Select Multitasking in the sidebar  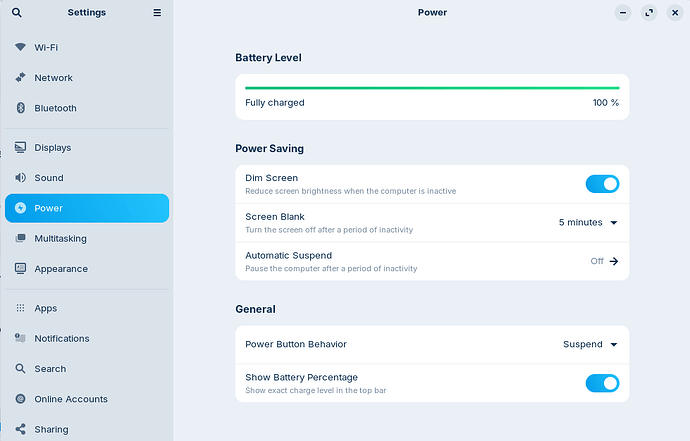[x=60, y=239]
